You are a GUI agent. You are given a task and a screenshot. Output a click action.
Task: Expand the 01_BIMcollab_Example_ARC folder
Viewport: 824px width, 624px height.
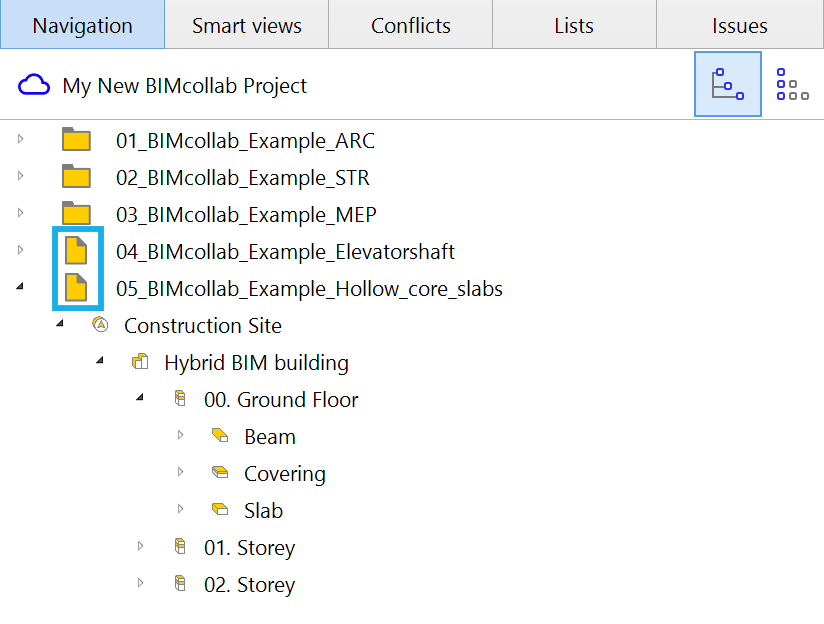[20, 139]
